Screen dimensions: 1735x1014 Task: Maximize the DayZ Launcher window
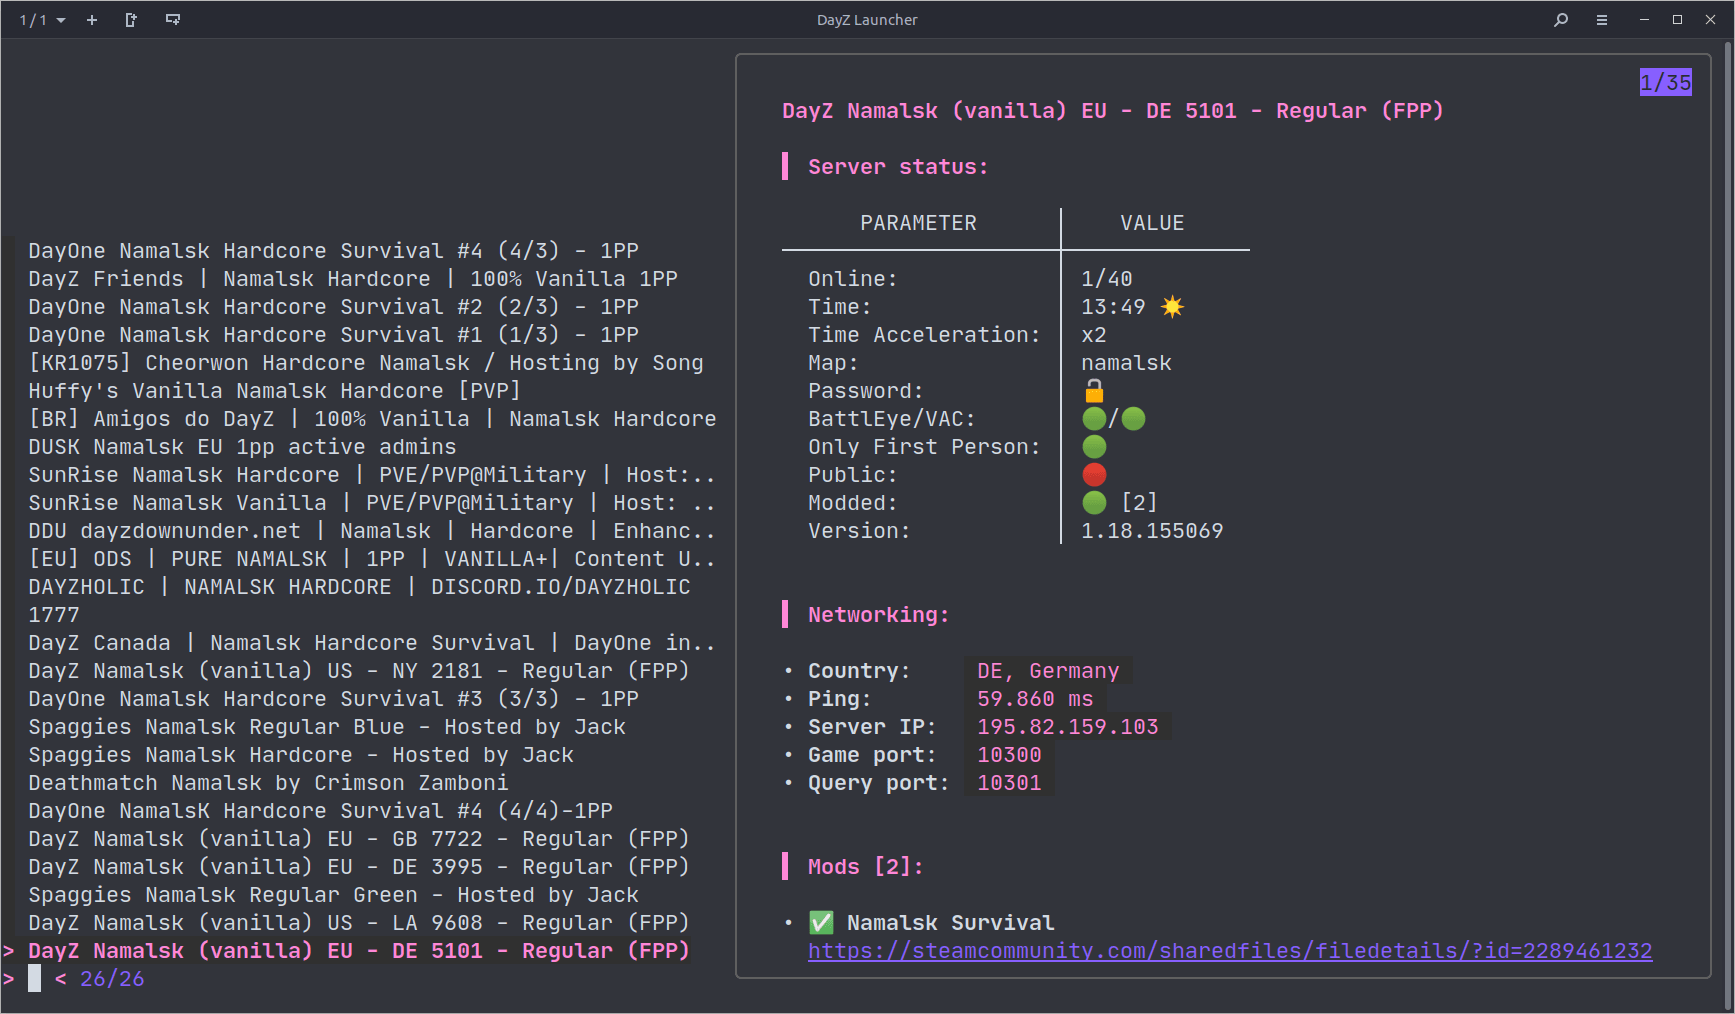point(1677,20)
